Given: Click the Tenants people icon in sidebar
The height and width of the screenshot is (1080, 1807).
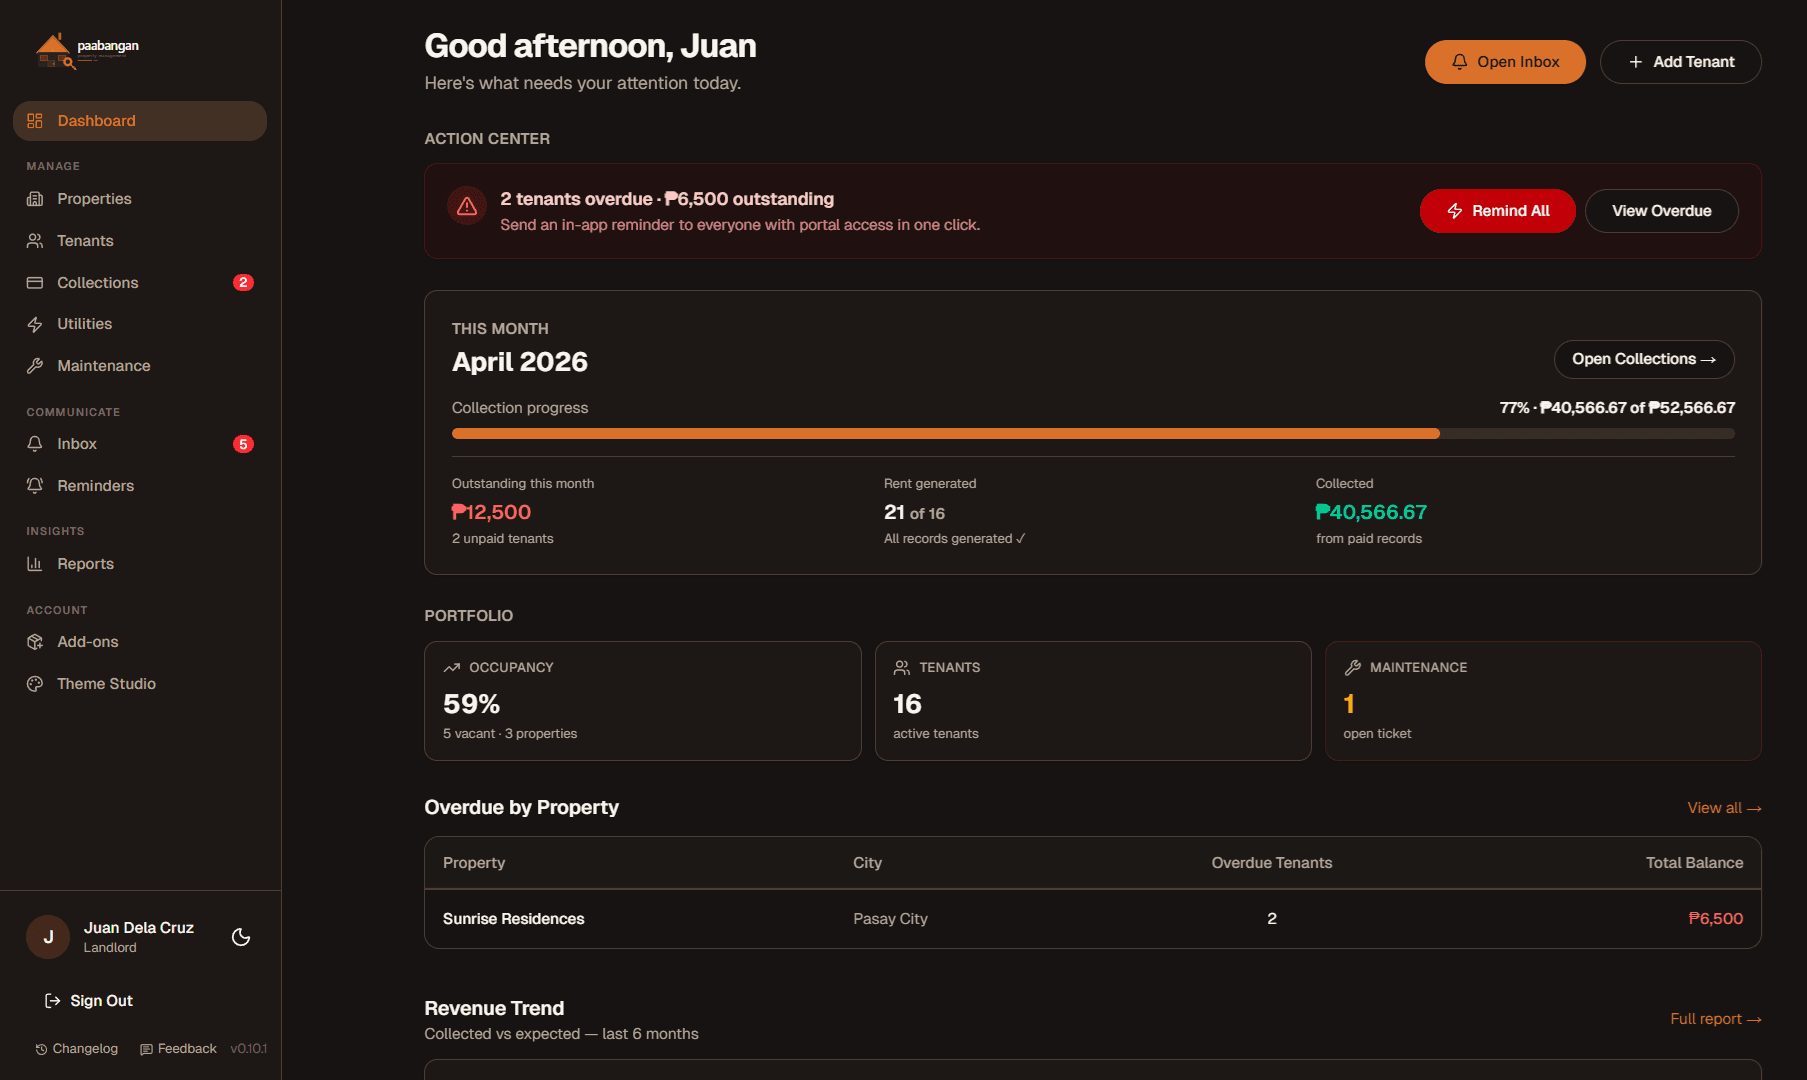Looking at the screenshot, I should (35, 241).
